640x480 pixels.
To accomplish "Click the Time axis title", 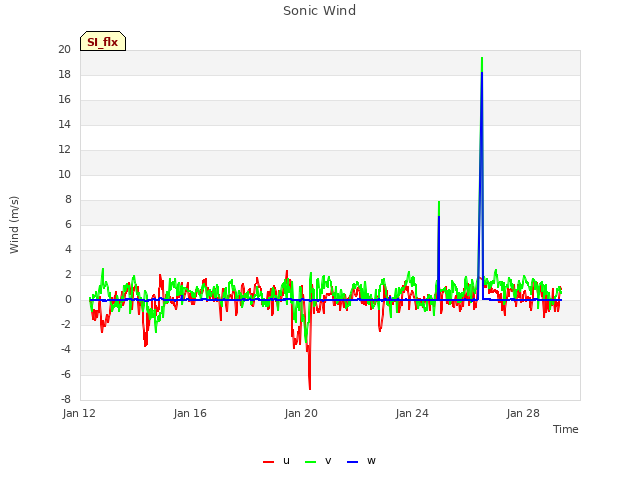I will tap(566, 429).
